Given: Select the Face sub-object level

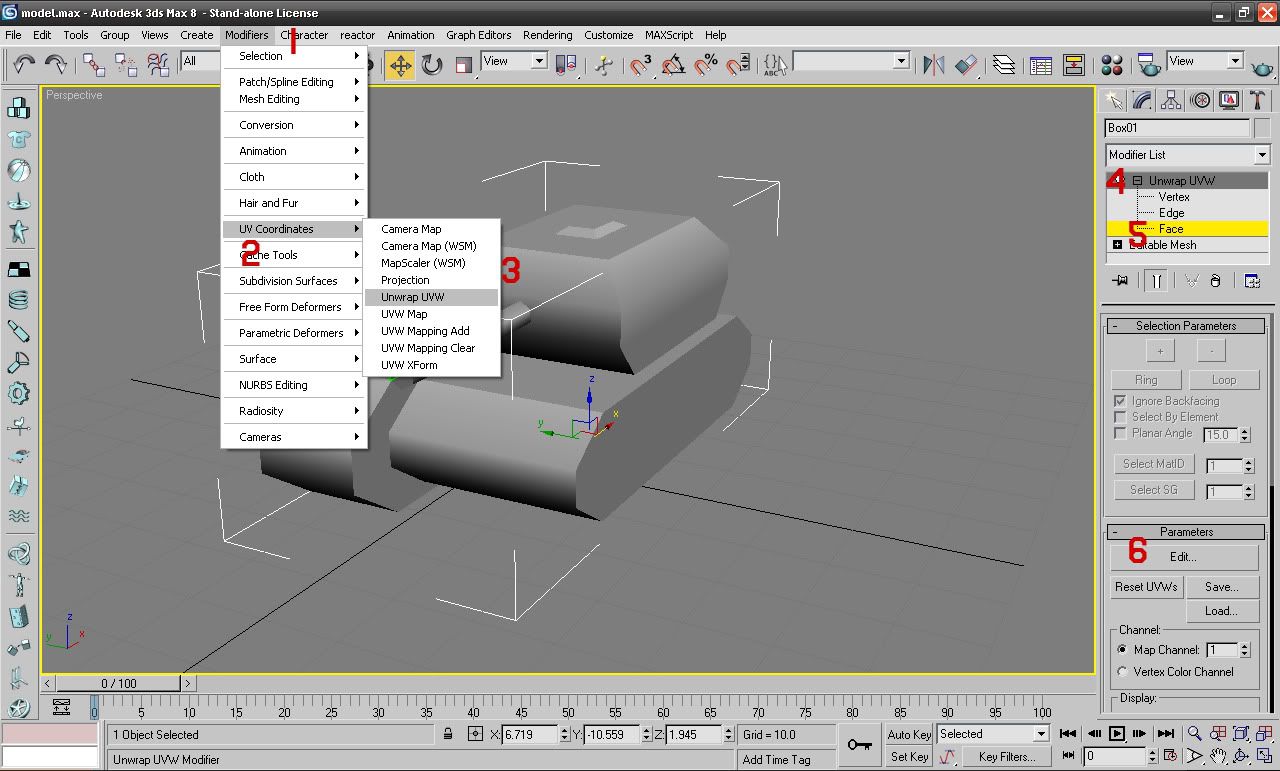Looking at the screenshot, I should point(1170,229).
